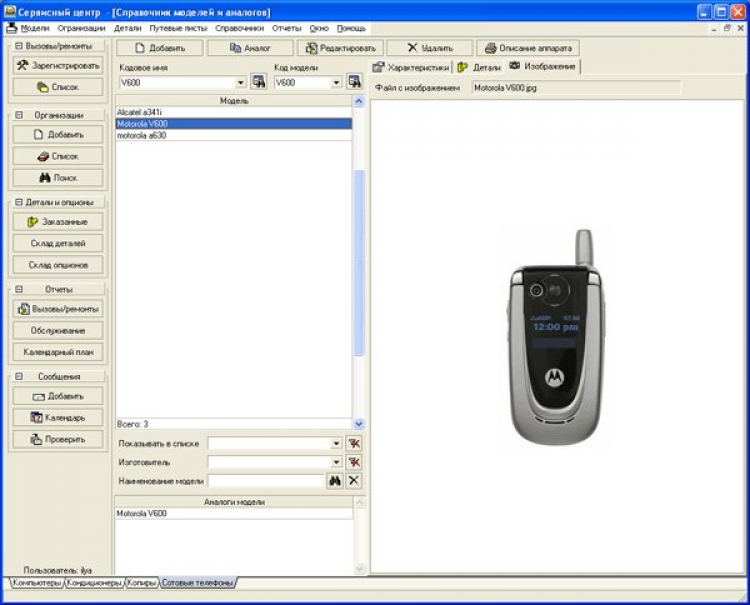Switch to Компьютеры bottom tab
This screenshot has width=750, height=605.
tap(37, 583)
